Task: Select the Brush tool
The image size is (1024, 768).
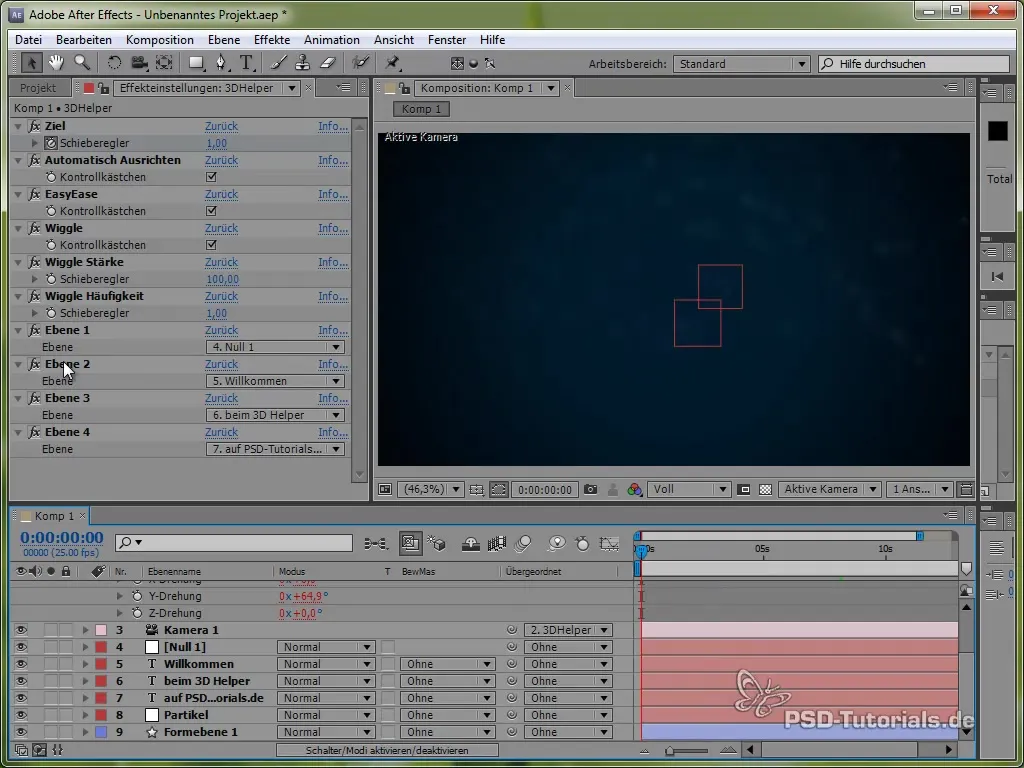Action: pyautogui.click(x=279, y=63)
